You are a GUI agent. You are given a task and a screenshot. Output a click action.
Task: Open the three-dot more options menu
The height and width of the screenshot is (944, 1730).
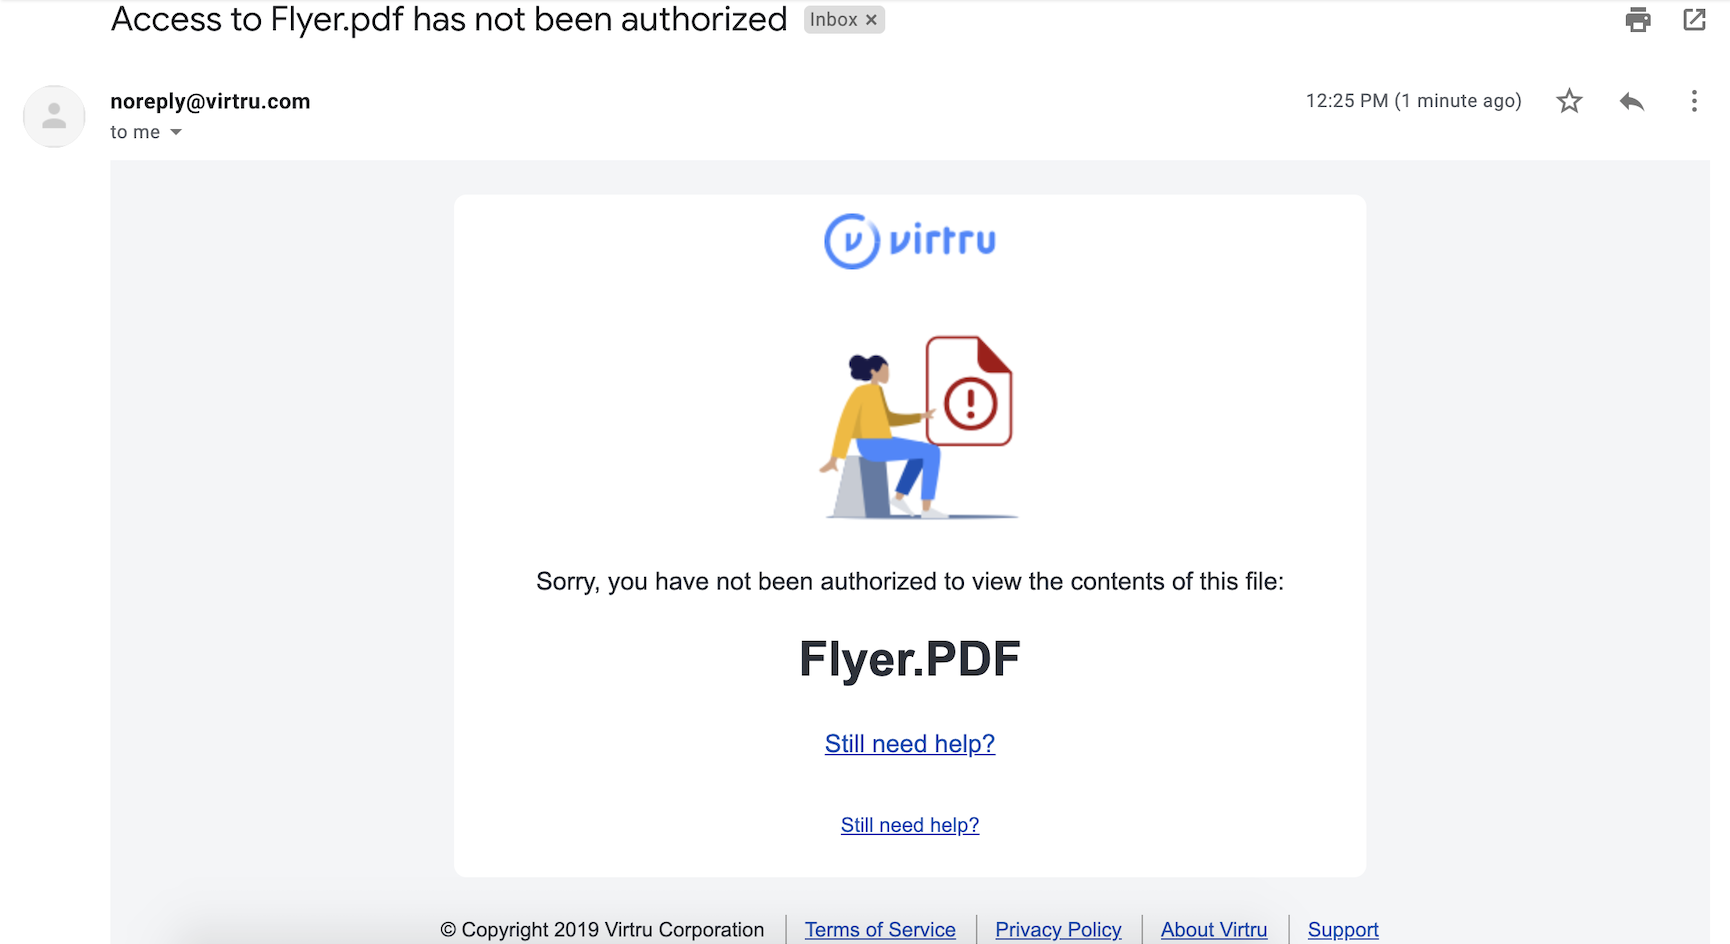coord(1694,101)
